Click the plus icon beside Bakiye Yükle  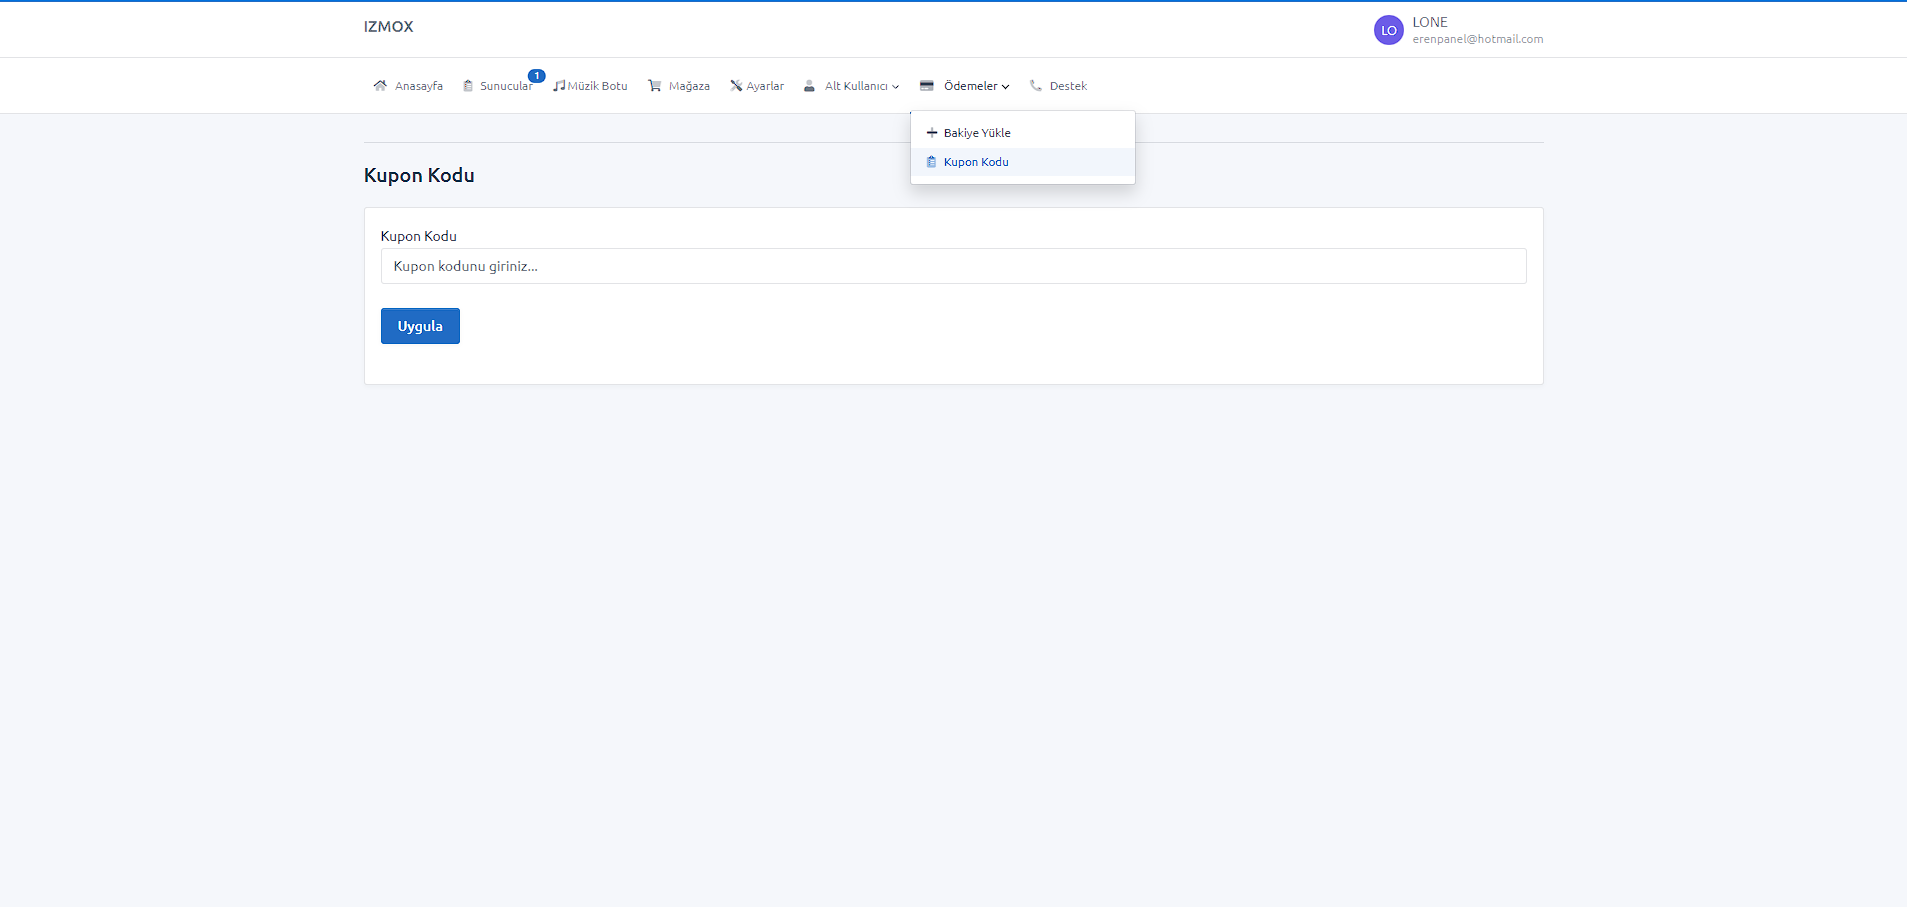(x=932, y=133)
